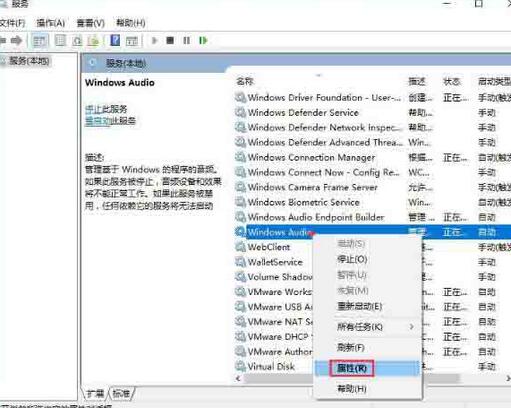This screenshot has height=408, width=511.
Task: Choose 属性(R) from the context menu
Action: point(352,368)
